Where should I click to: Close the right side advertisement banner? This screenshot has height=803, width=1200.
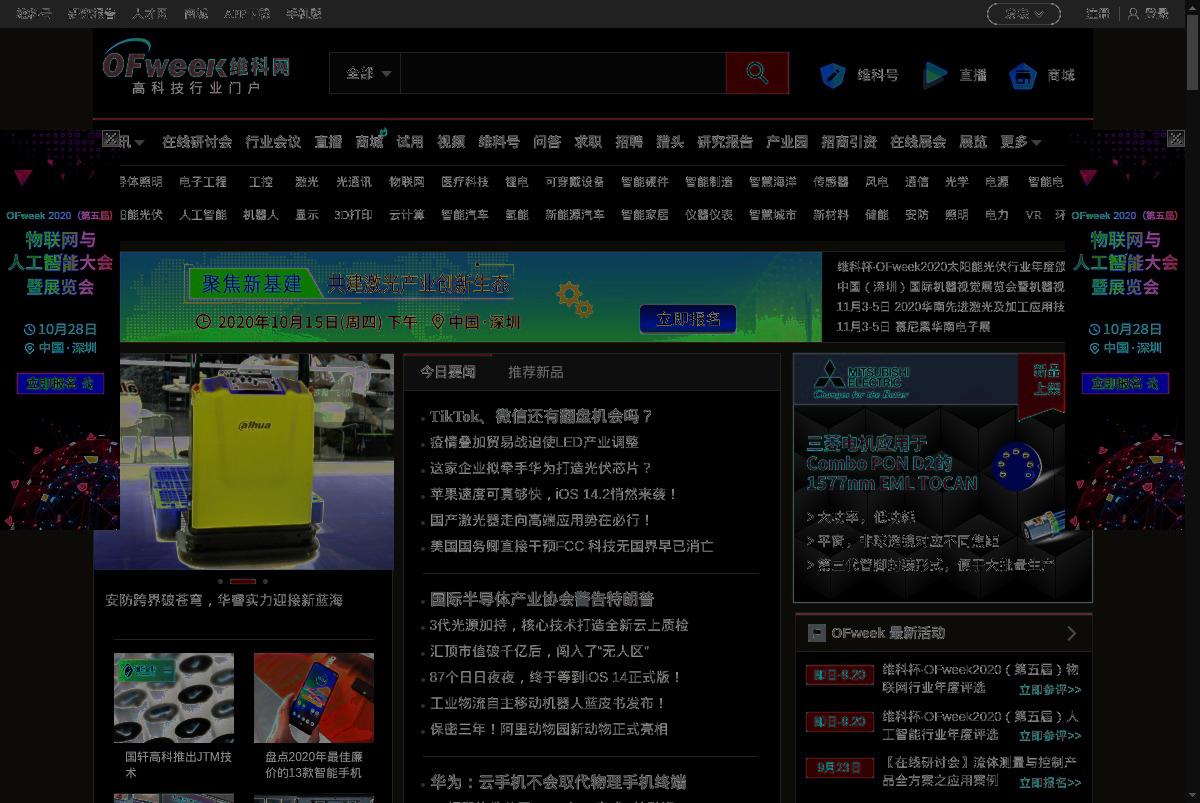[1176, 139]
